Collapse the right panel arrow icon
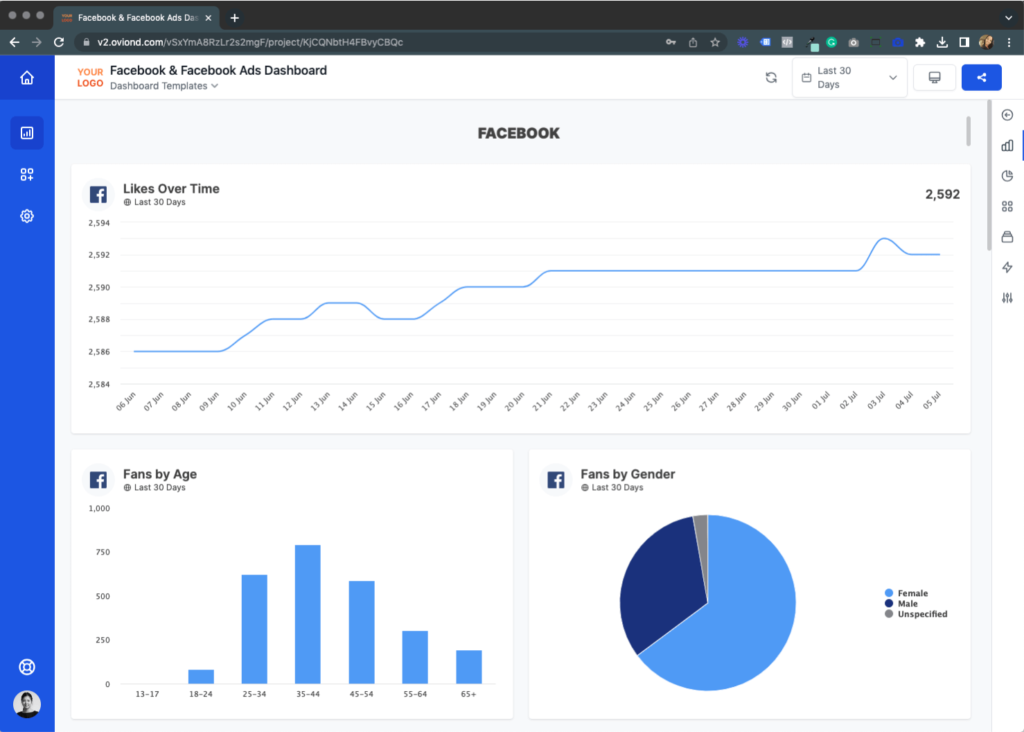This screenshot has width=1024, height=732. 1008,115
